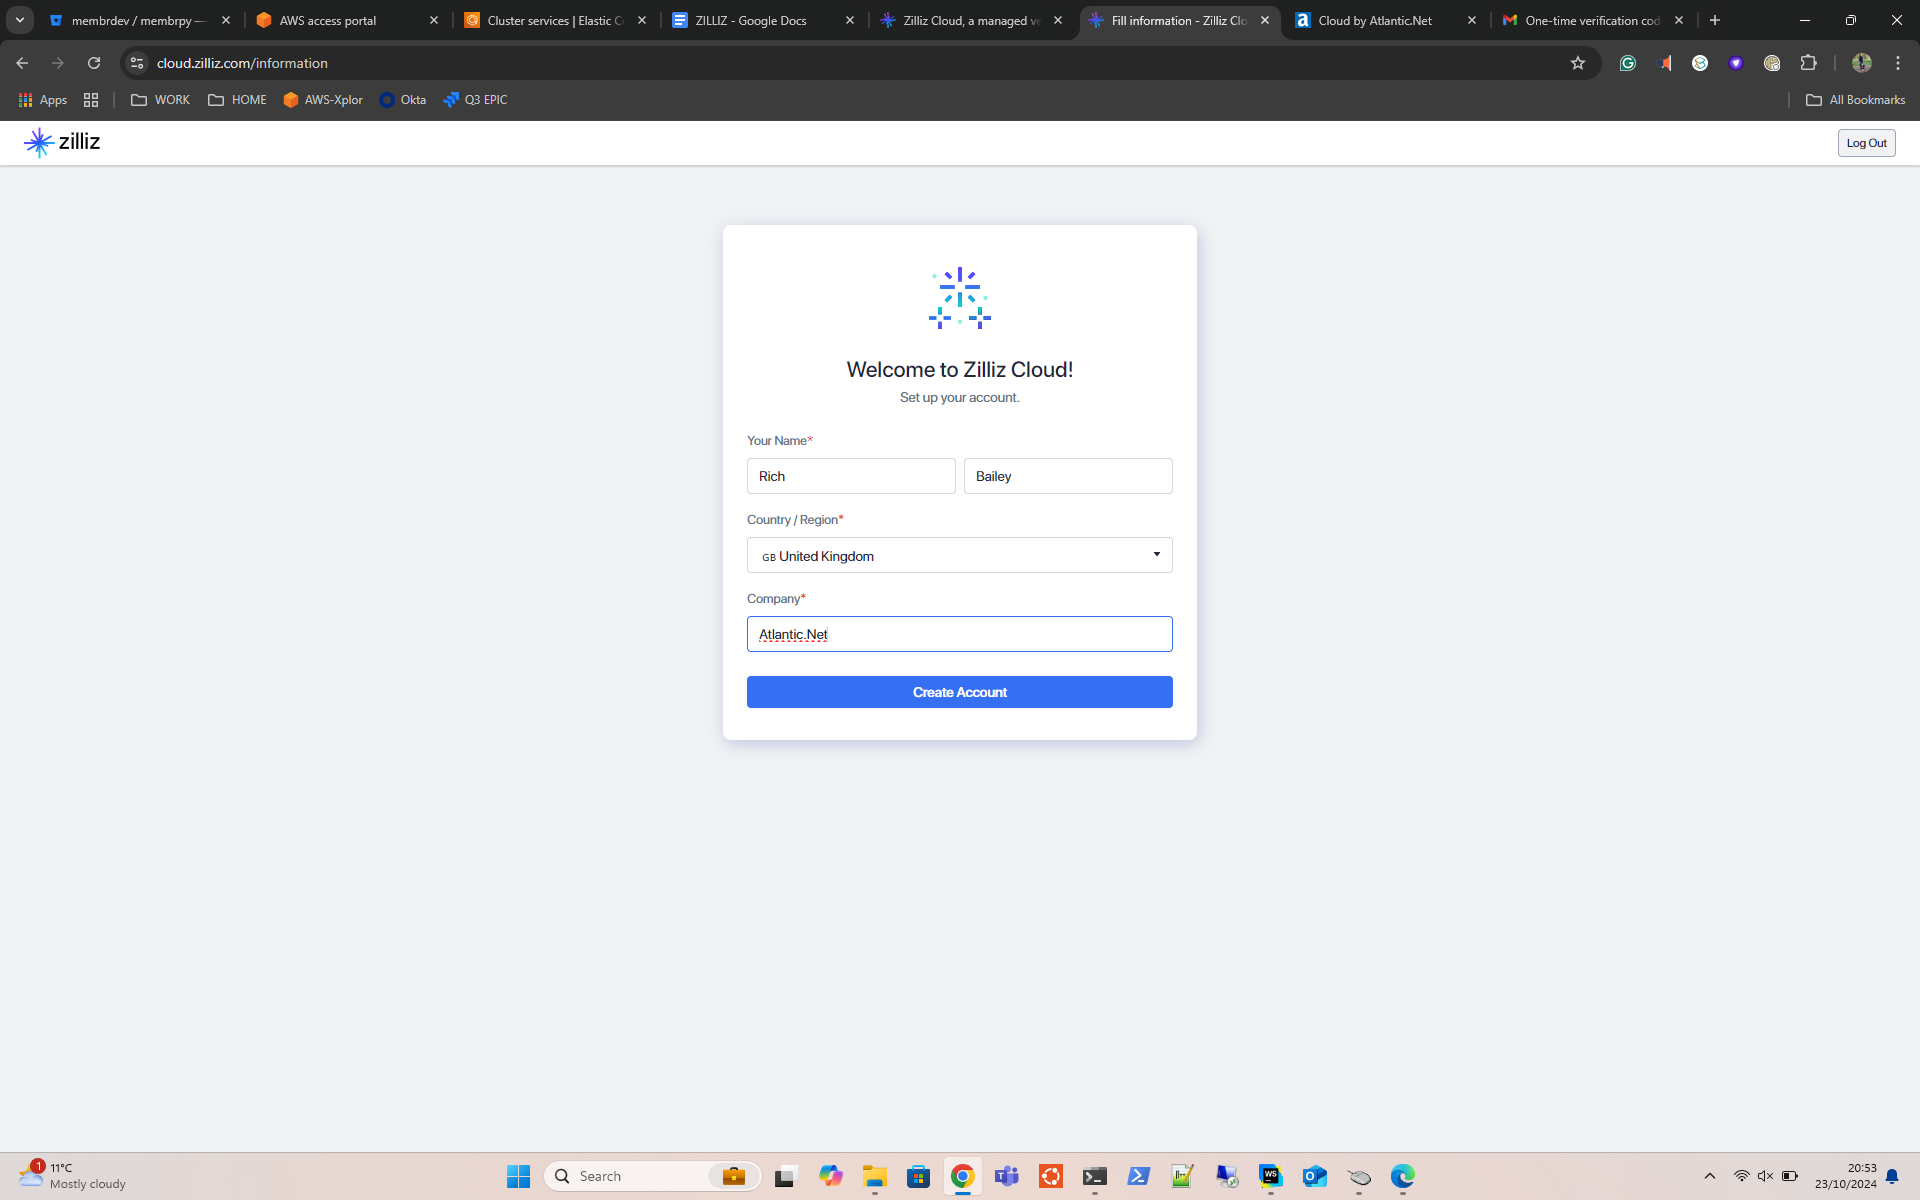
Task: Bookmark this page with the star icon
Action: [1578, 63]
